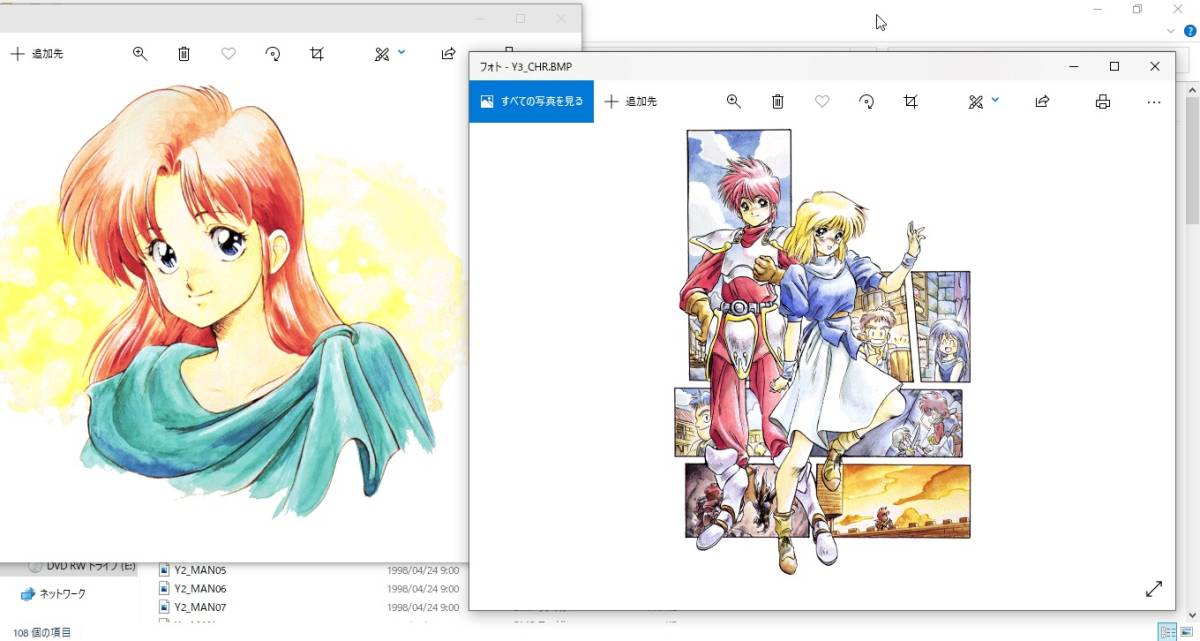Click date 1998/04/24 9:00 of Y2_MAN06
This screenshot has height=641, width=1200.
(423, 589)
